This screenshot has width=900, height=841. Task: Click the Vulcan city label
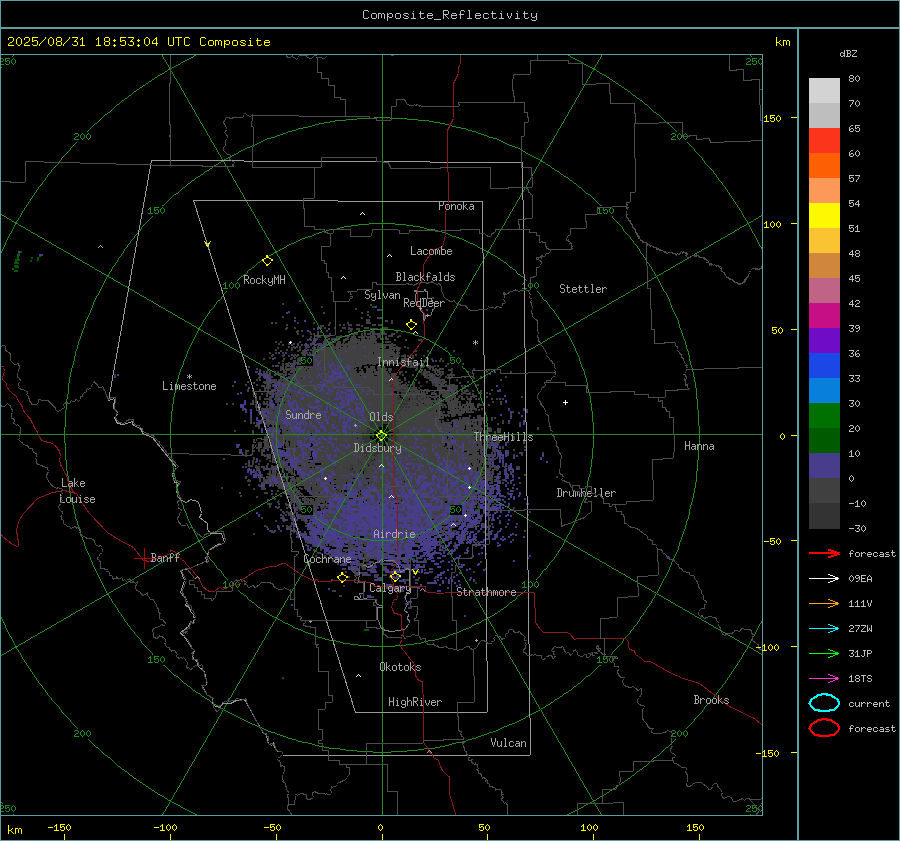coord(508,743)
